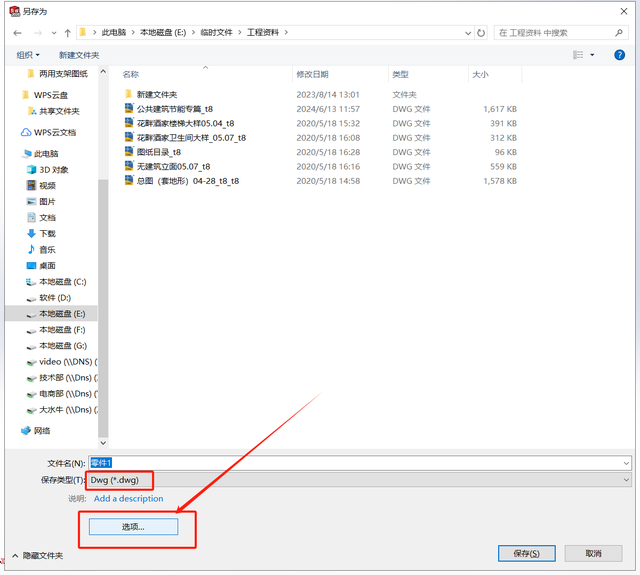Go up one folder level

click(67, 33)
